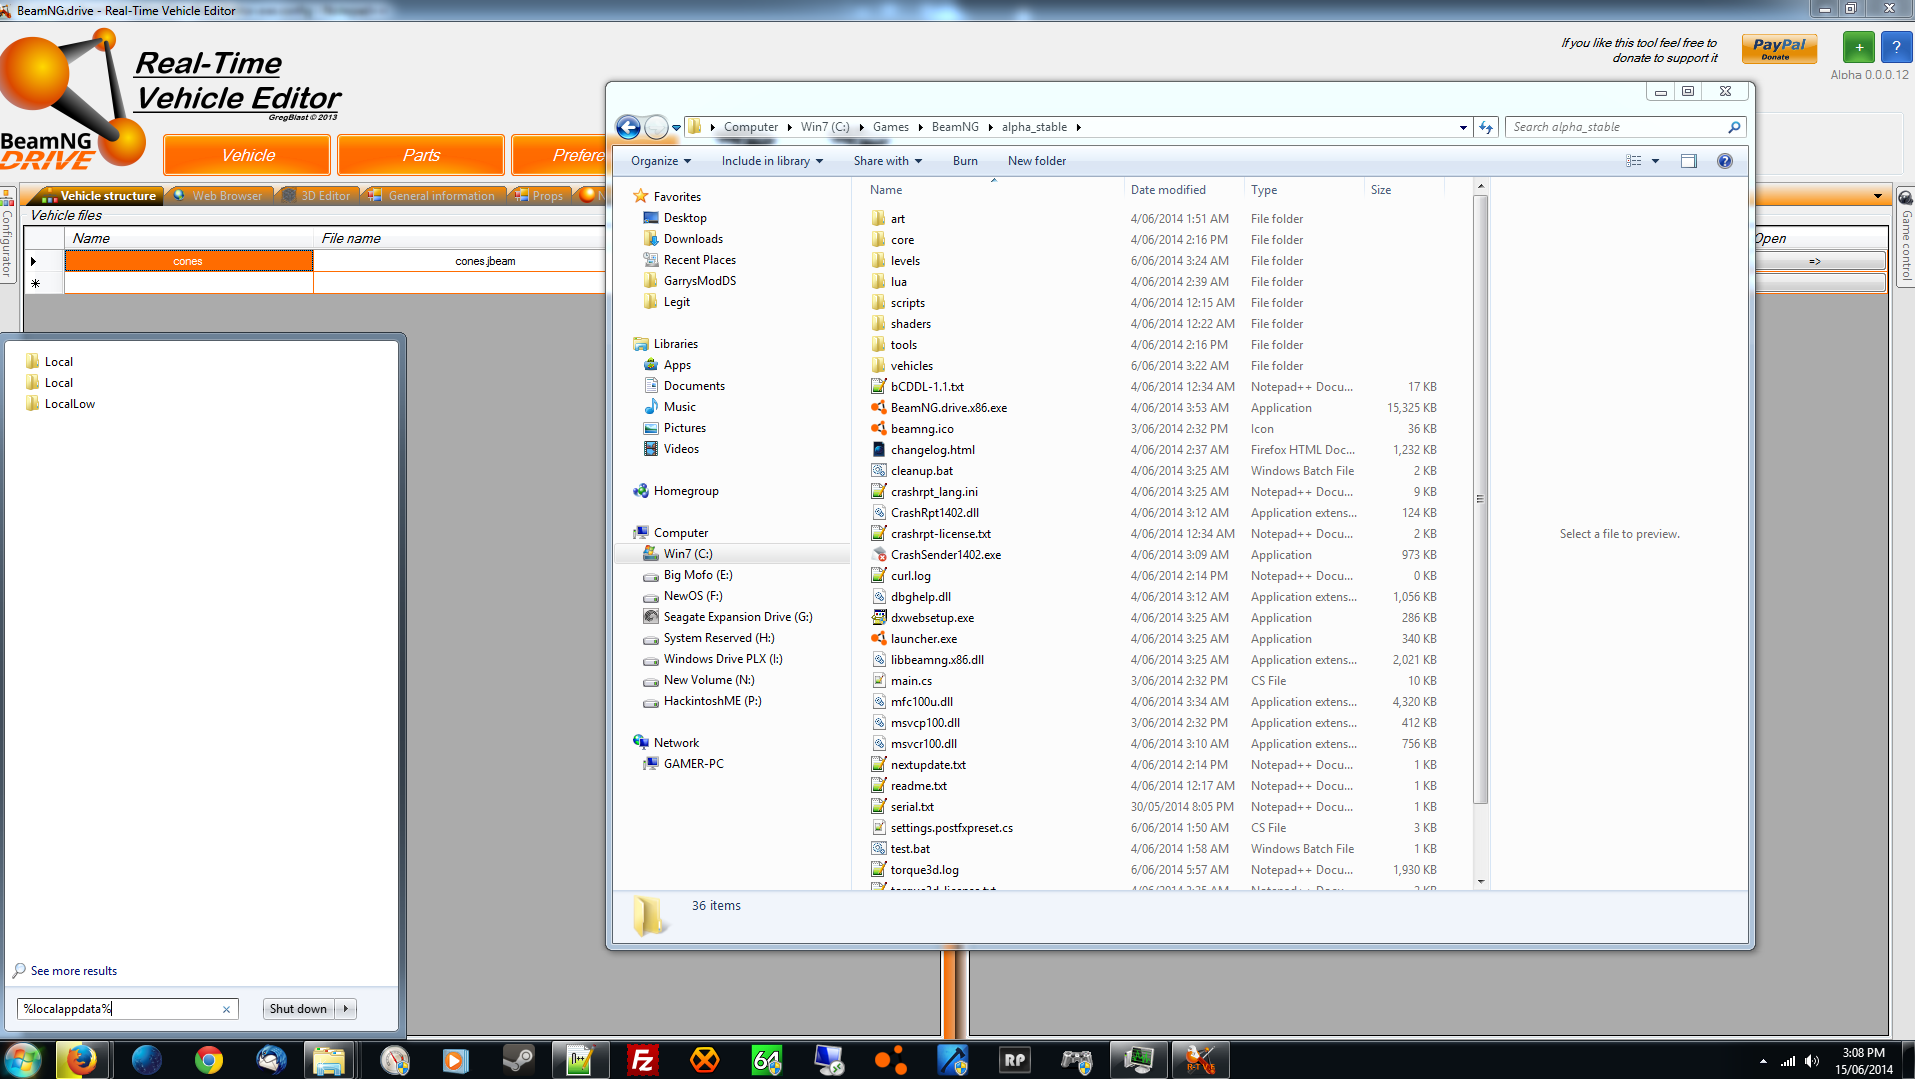Switch to the Vehicle structure tab
This screenshot has height=1079, width=1915.
99,196
